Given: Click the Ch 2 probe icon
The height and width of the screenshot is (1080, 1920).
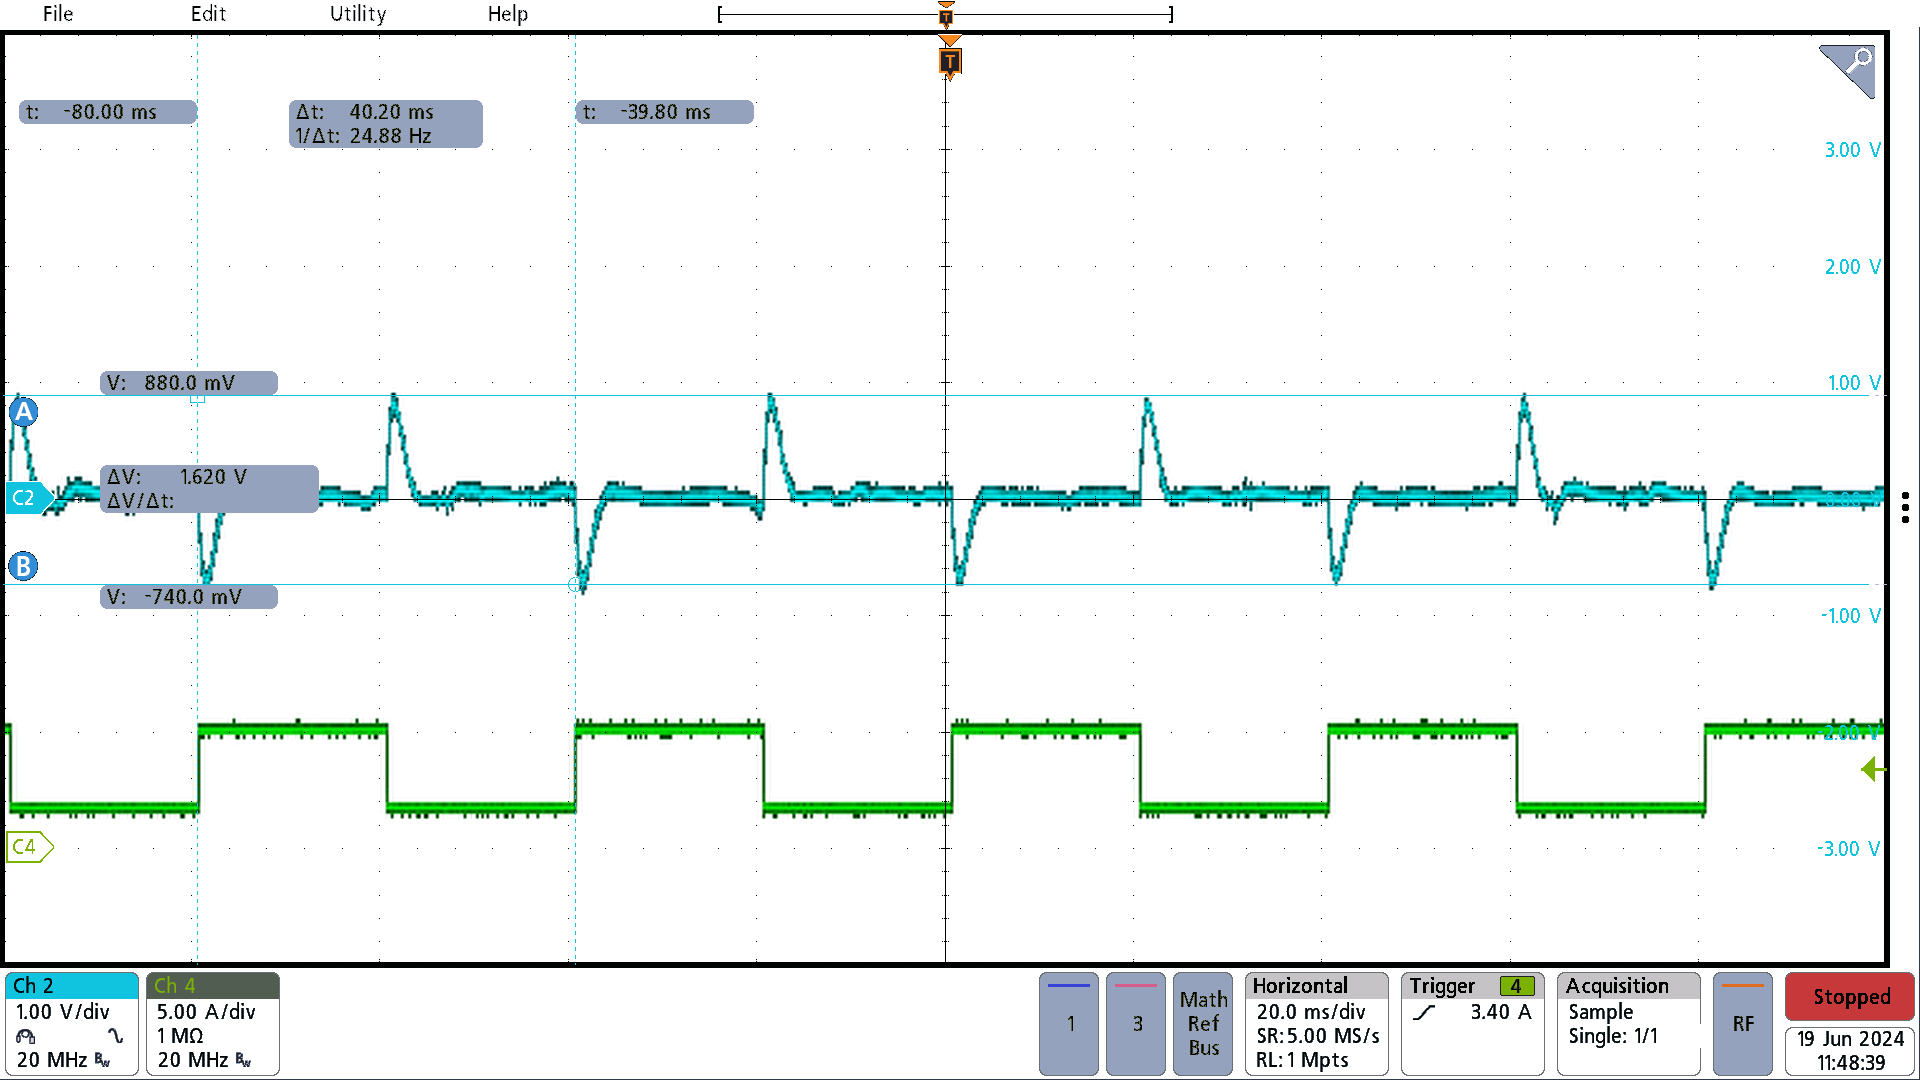Looking at the screenshot, I should [26, 1036].
